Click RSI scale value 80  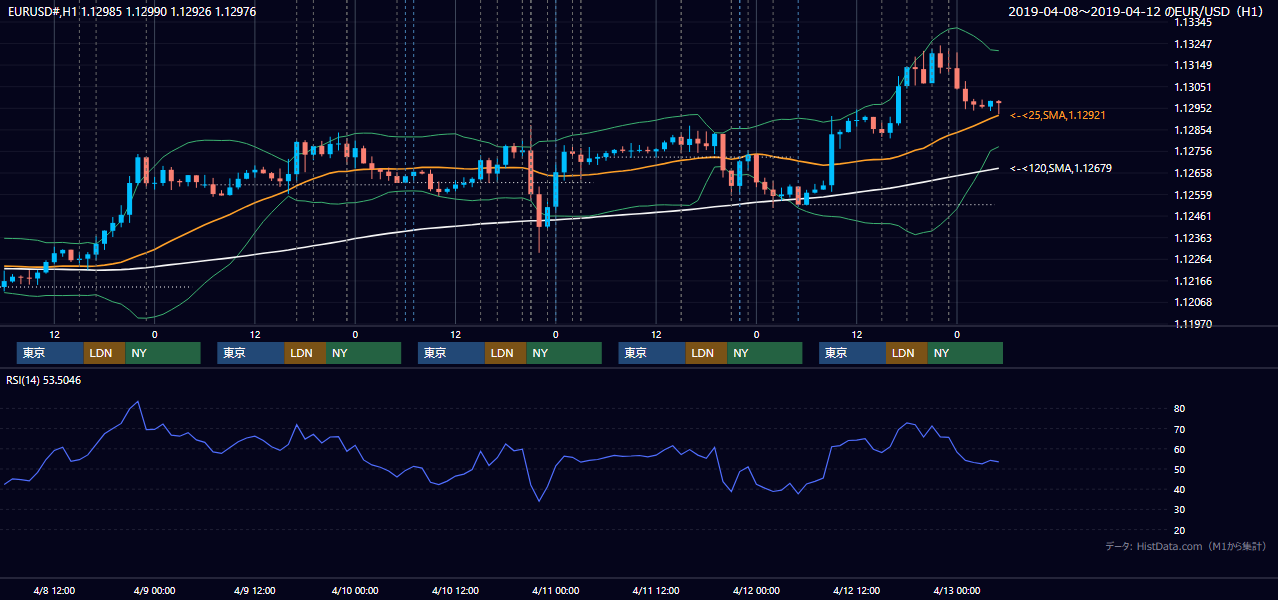1180,409
